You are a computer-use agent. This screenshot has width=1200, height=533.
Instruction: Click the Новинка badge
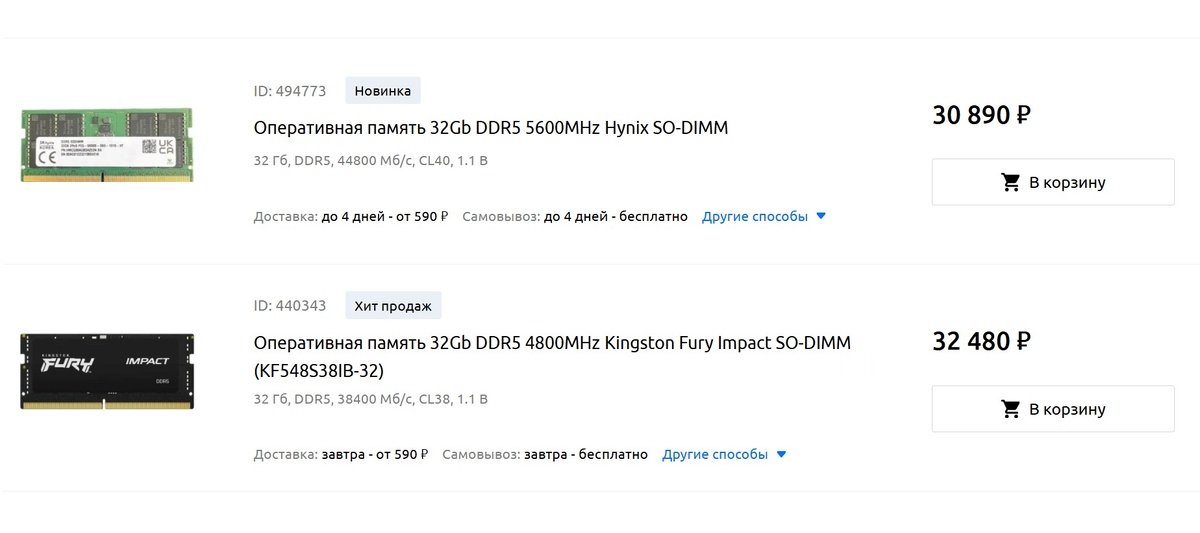click(x=383, y=91)
